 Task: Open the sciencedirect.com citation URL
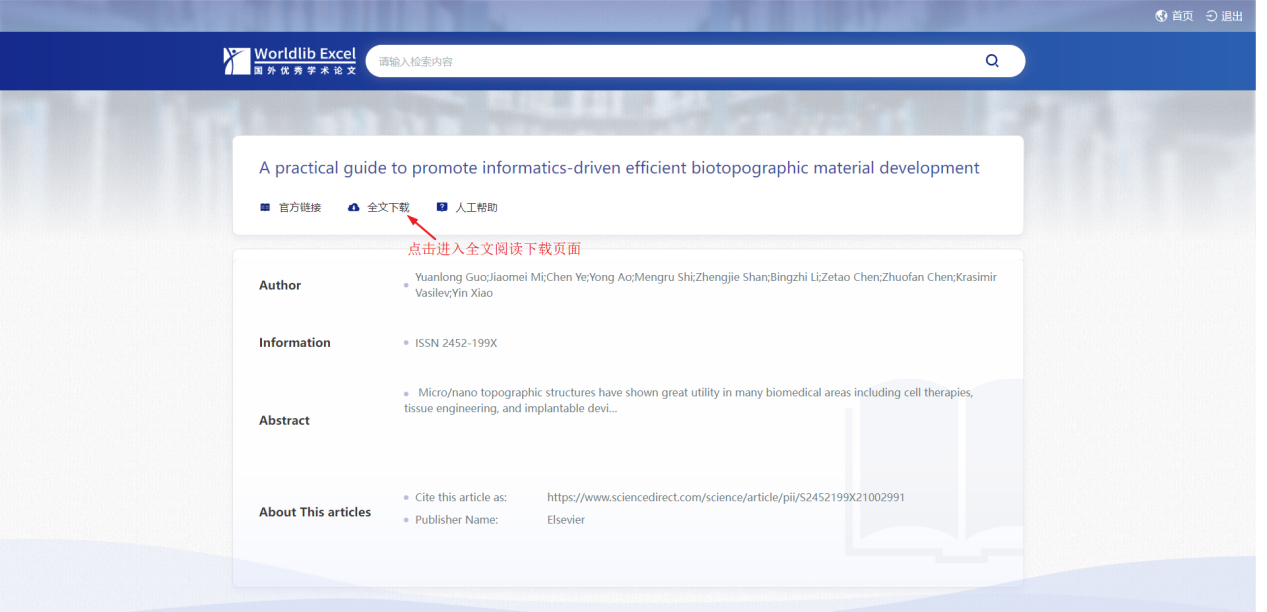[x=725, y=497]
